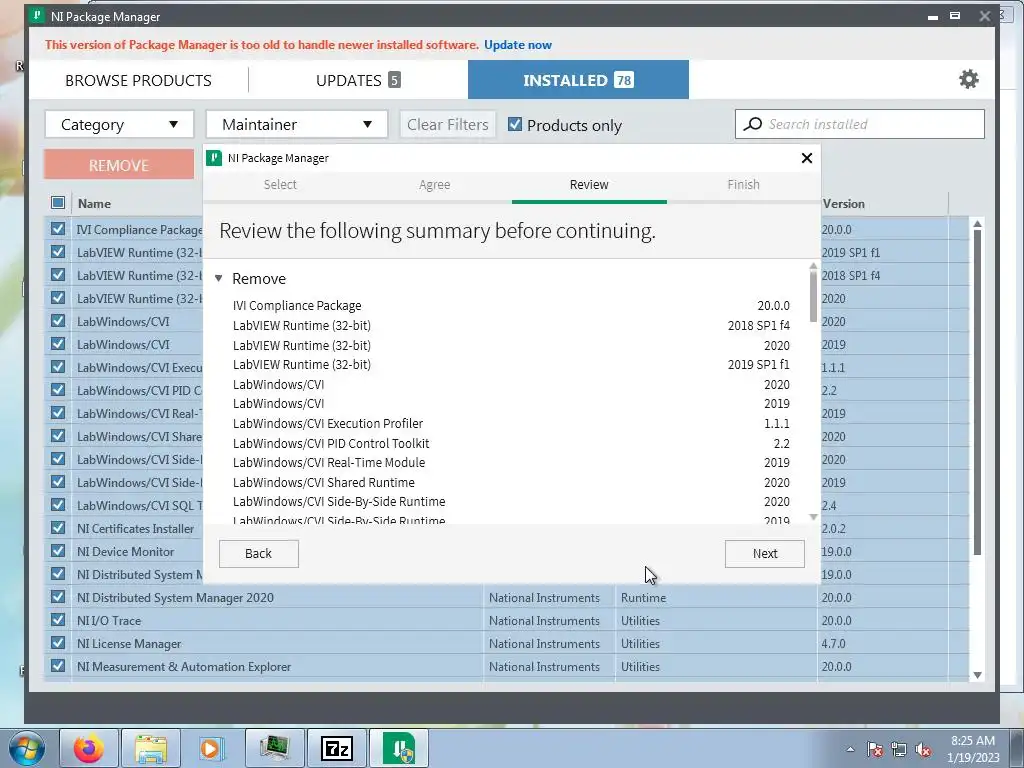Viewport: 1024px width, 768px height.
Task: Click the dialog summary scroll-up arrow
Action: (x=813, y=266)
